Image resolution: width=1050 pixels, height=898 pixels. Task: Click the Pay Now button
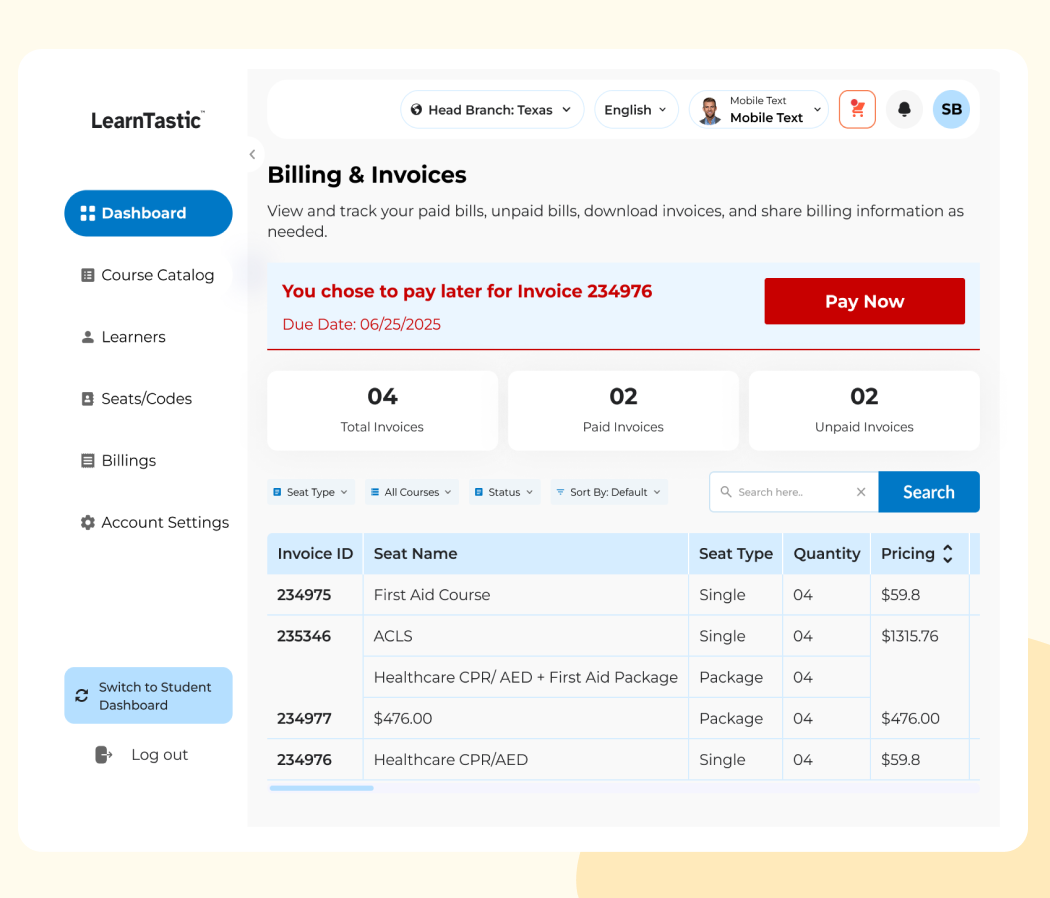pyautogui.click(x=864, y=301)
